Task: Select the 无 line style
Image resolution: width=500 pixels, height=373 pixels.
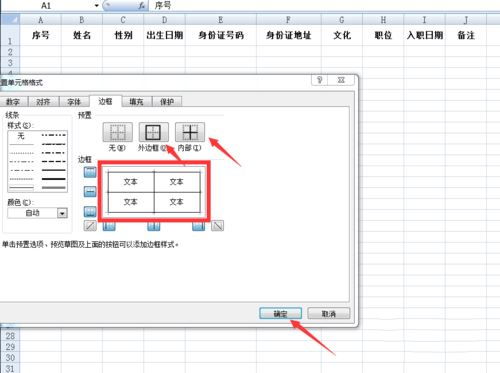Action: coord(21,136)
